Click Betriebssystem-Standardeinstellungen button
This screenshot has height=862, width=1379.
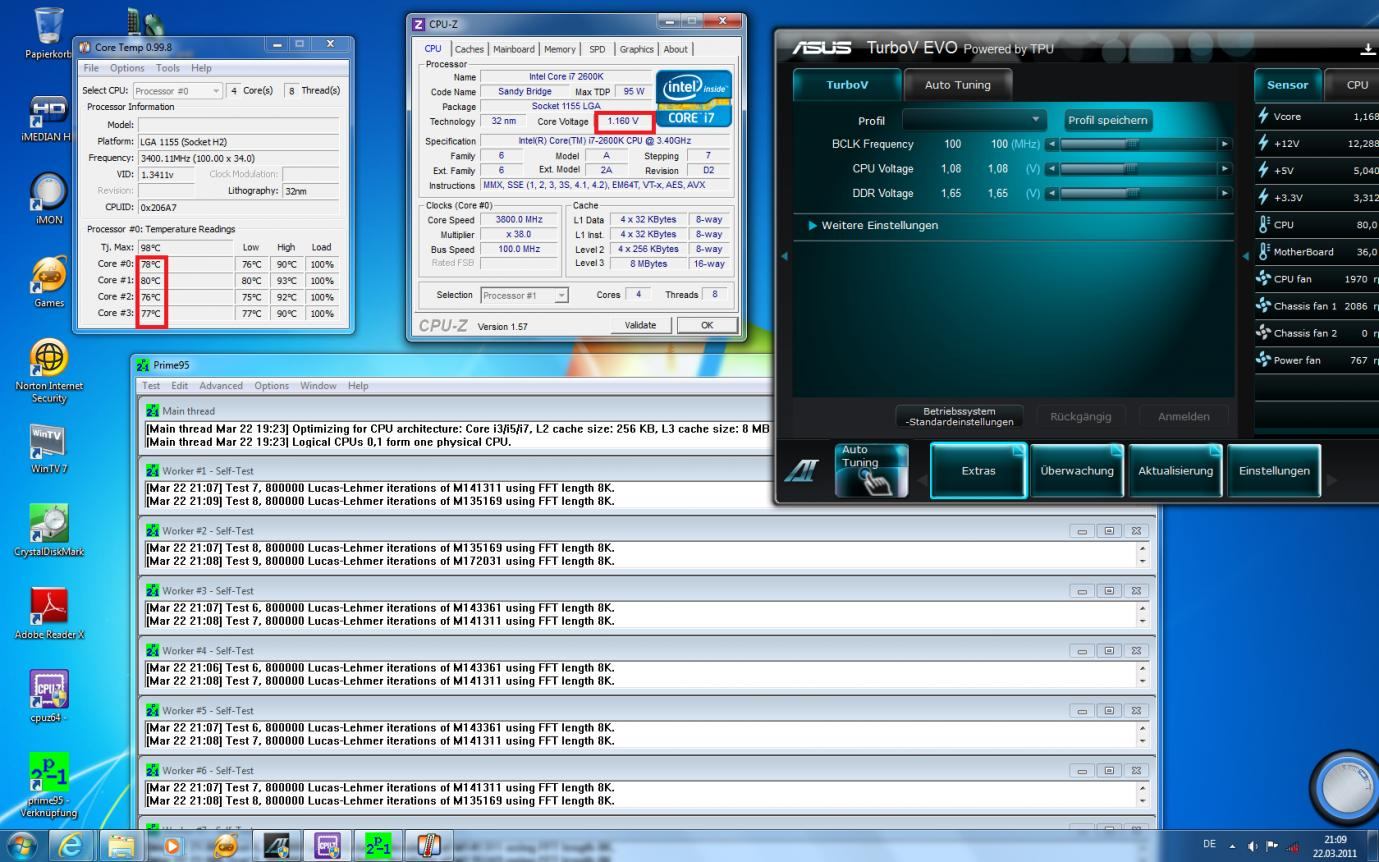pos(959,416)
